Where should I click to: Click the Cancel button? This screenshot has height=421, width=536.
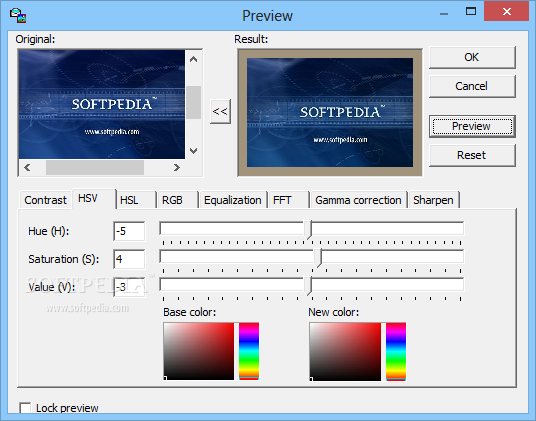click(472, 86)
